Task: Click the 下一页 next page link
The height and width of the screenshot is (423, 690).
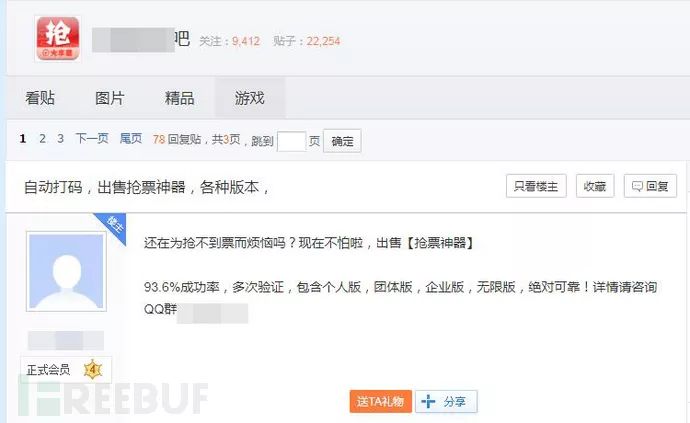Action: click(92, 139)
